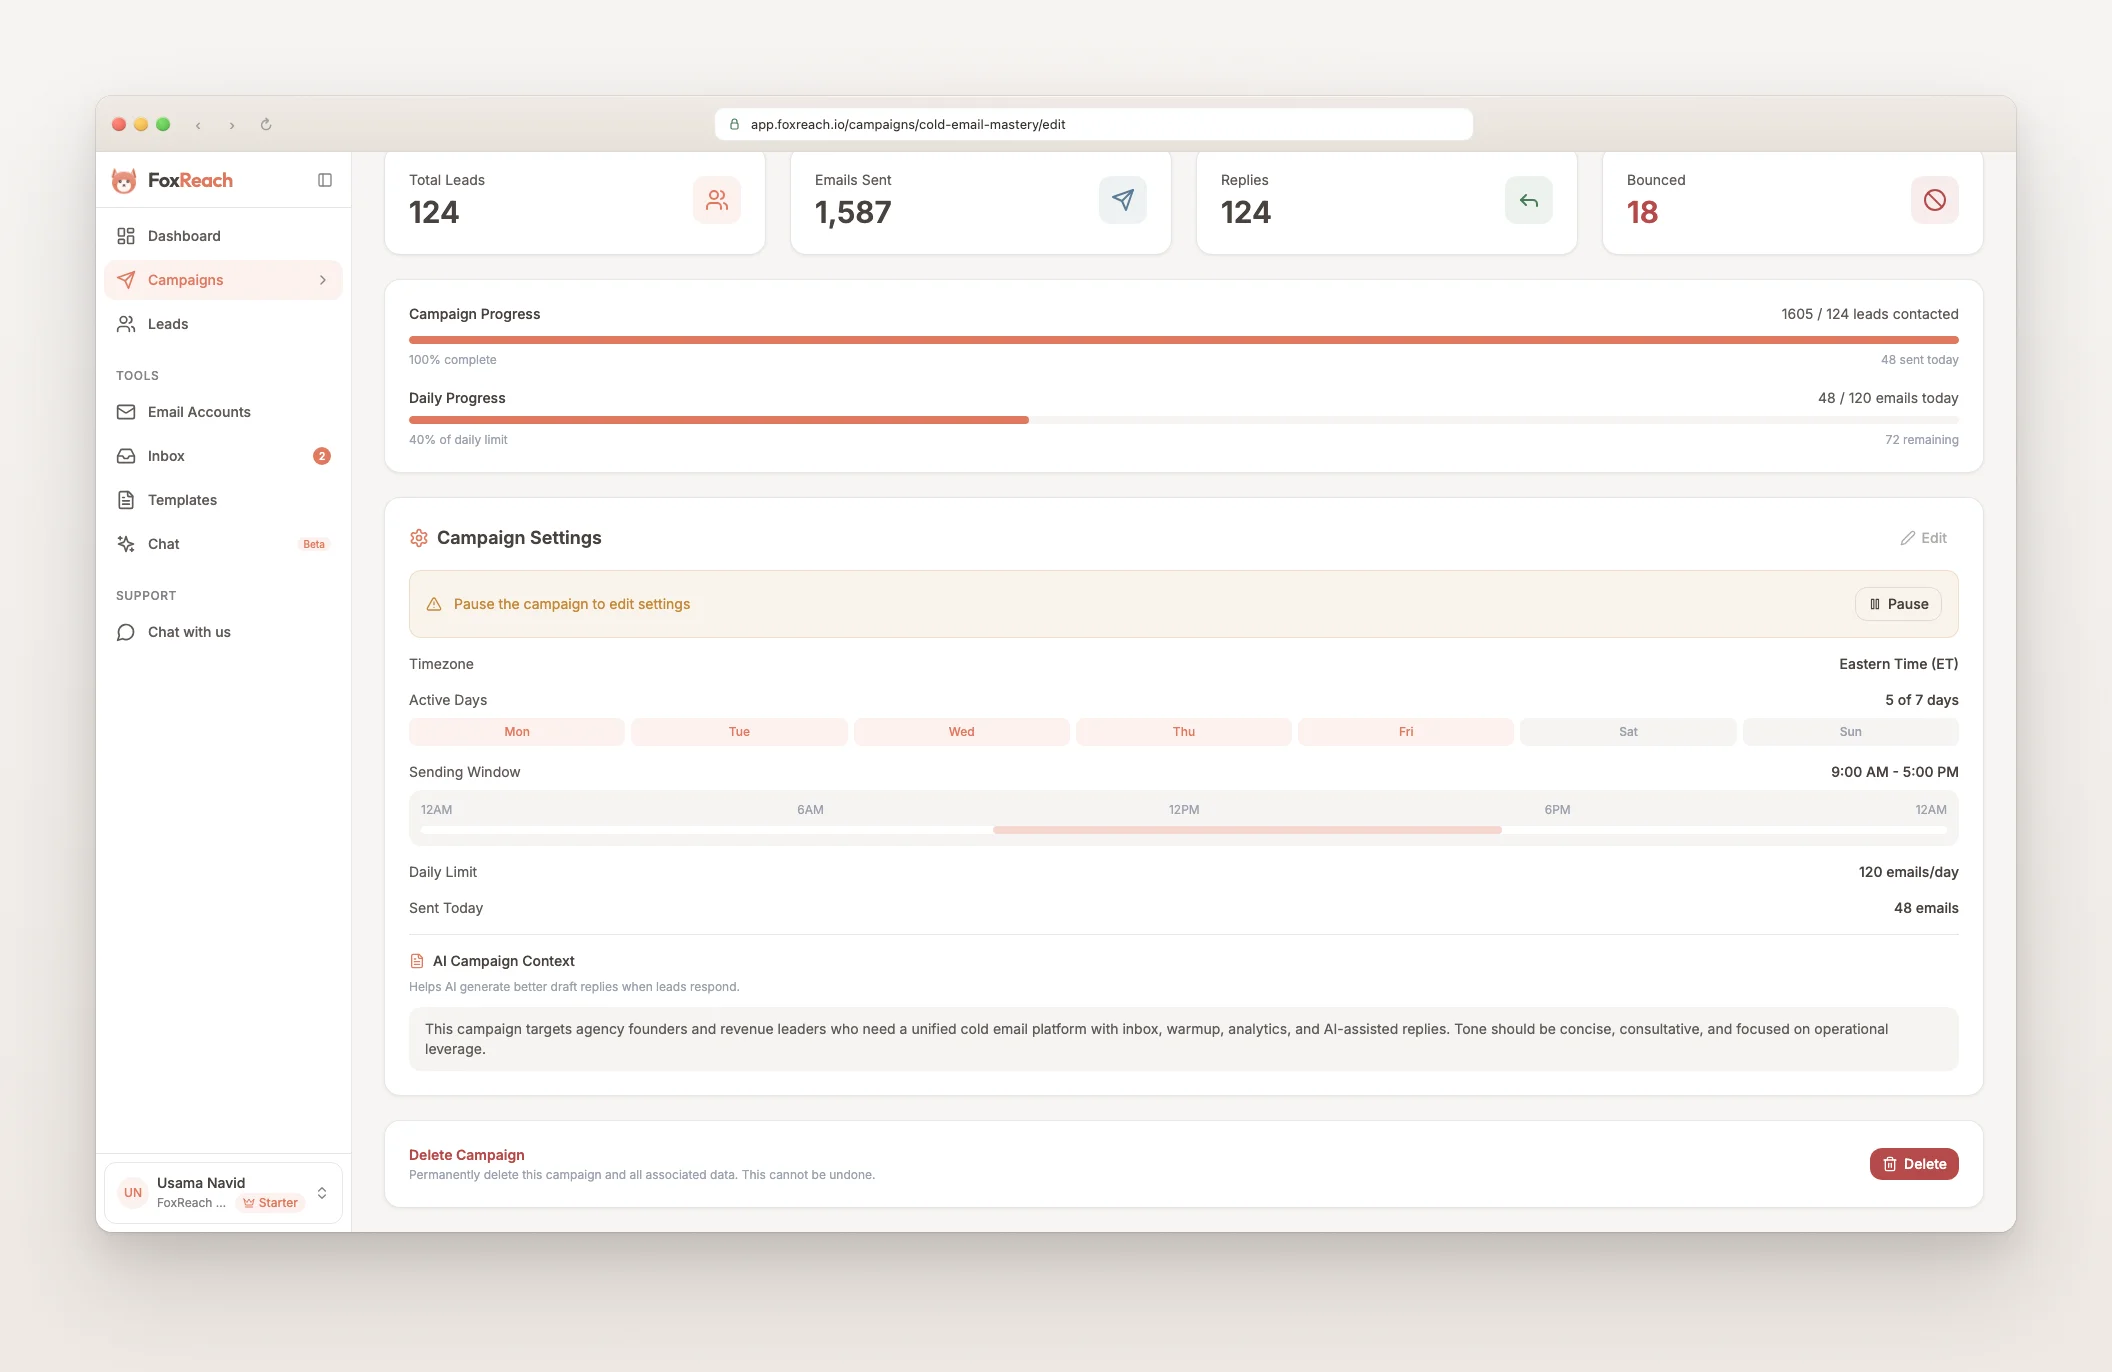Toggle the Sat active day
The image size is (2112, 1372).
tap(1628, 732)
